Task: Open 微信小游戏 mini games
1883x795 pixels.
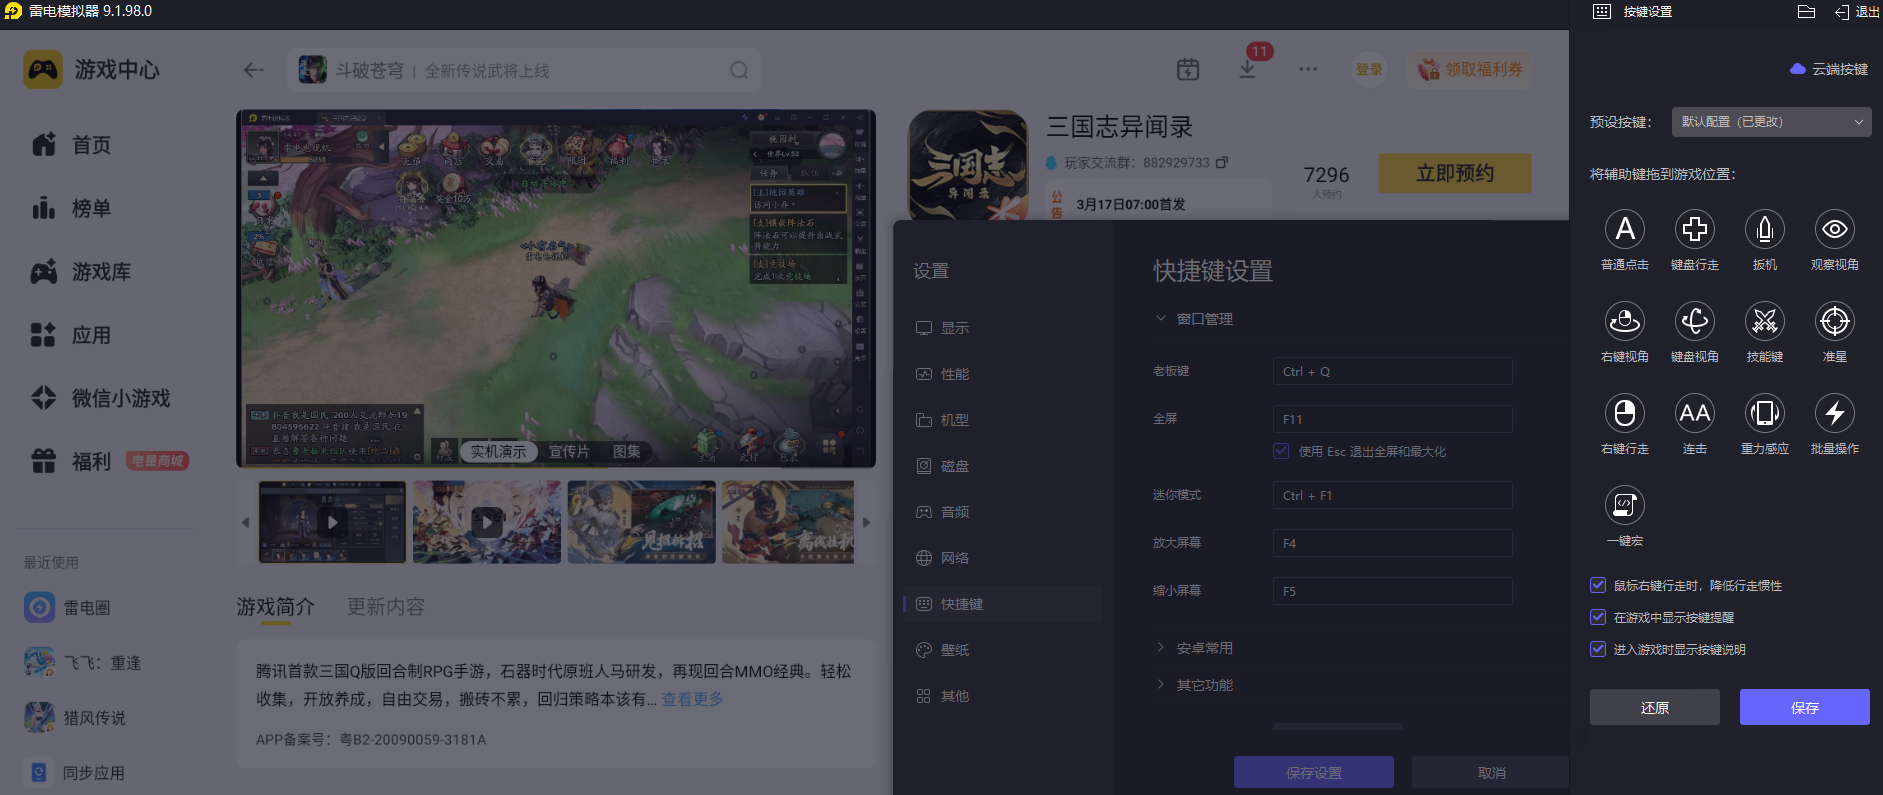Action: [x=101, y=398]
